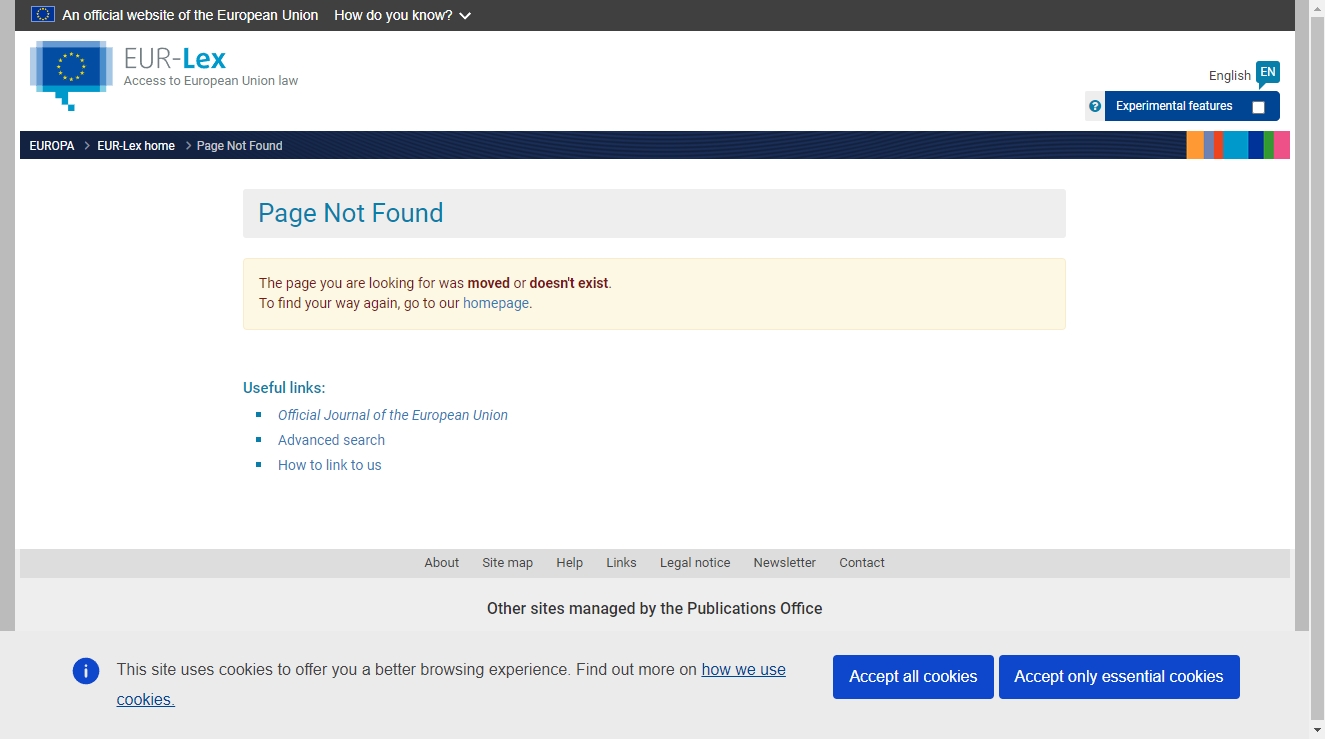
Task: Follow the homepage link in the message
Action: click(x=495, y=303)
